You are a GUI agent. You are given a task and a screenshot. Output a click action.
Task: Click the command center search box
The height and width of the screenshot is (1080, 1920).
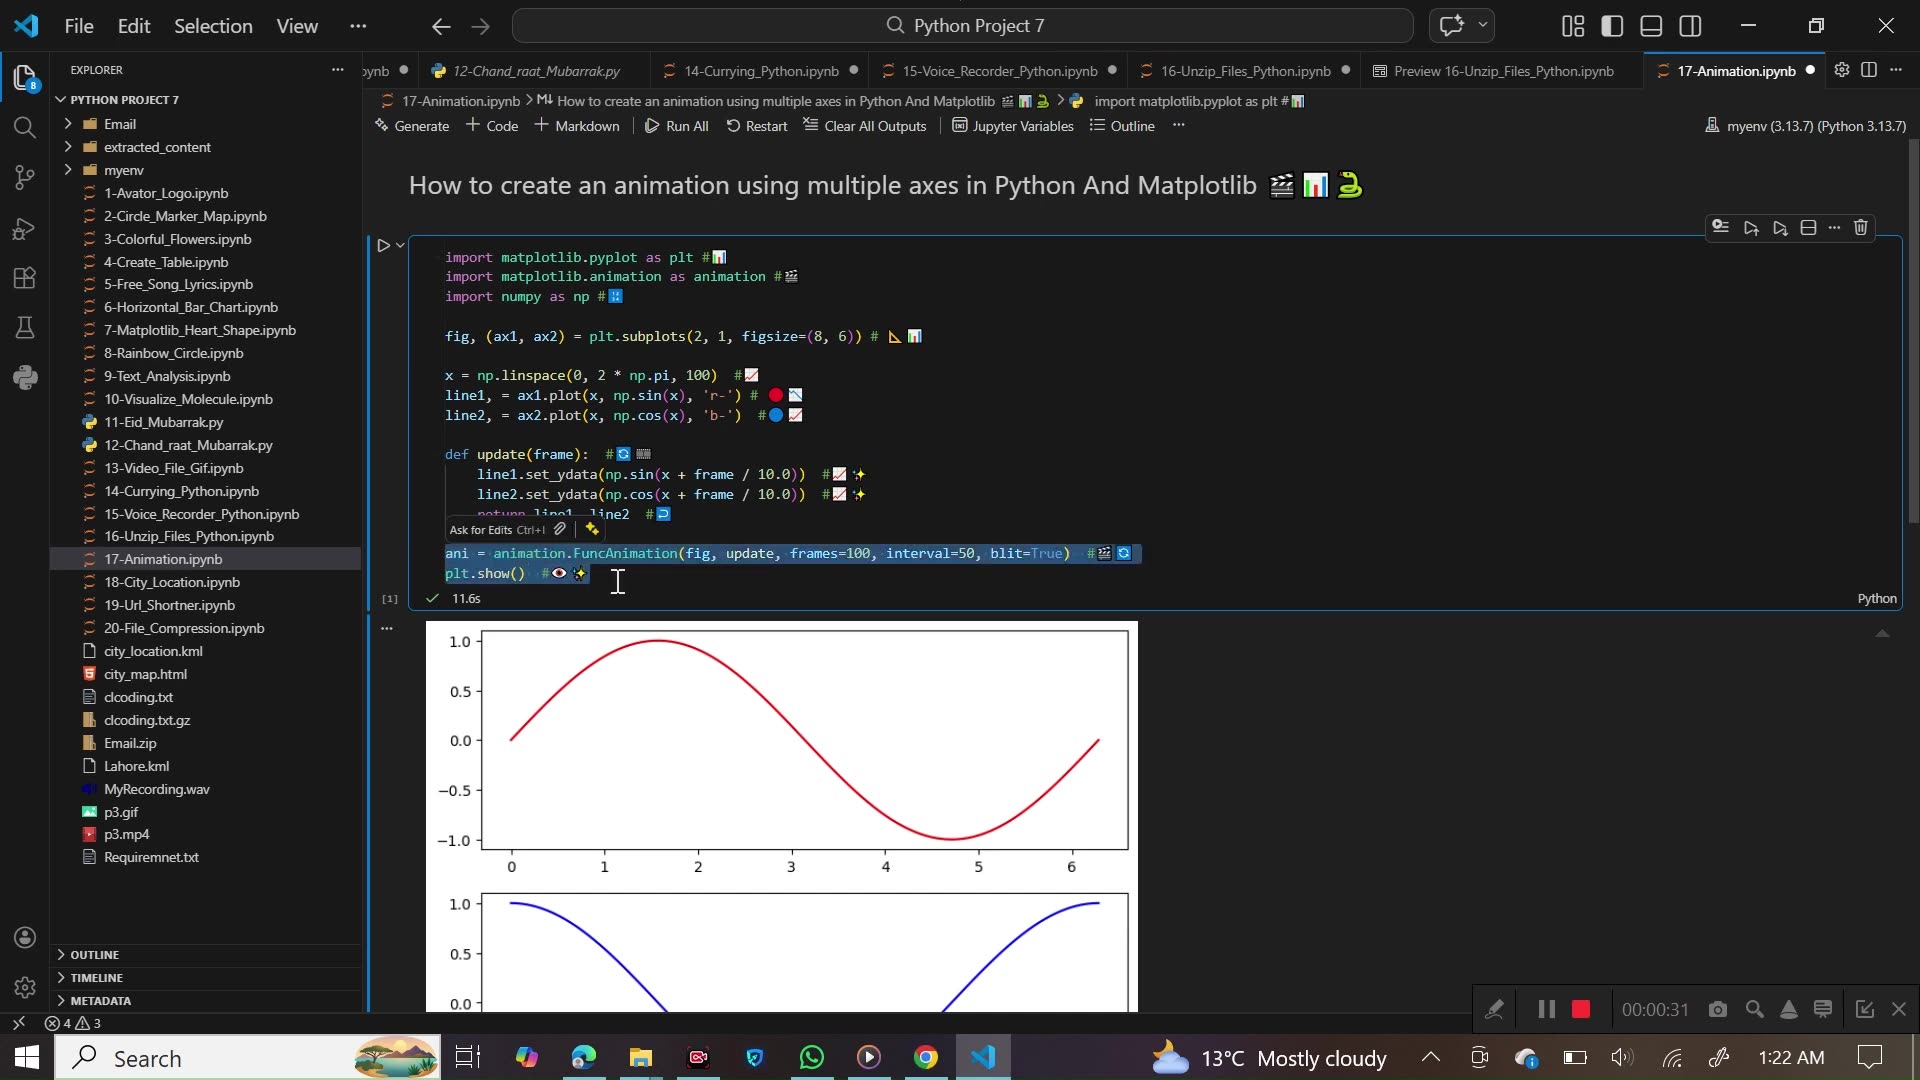click(x=963, y=26)
